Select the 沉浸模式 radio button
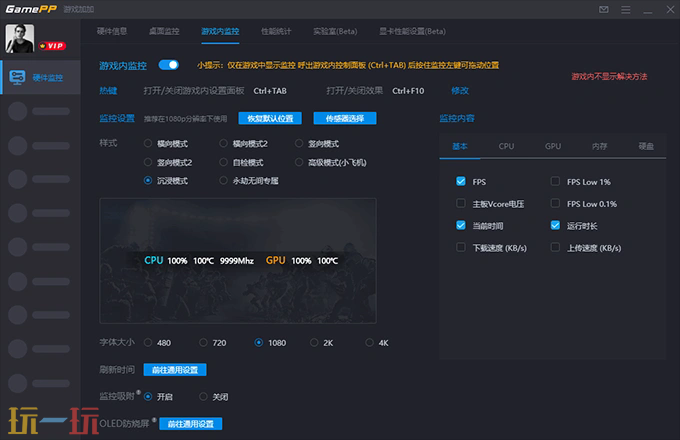This screenshot has width=680, height=440. (148, 180)
